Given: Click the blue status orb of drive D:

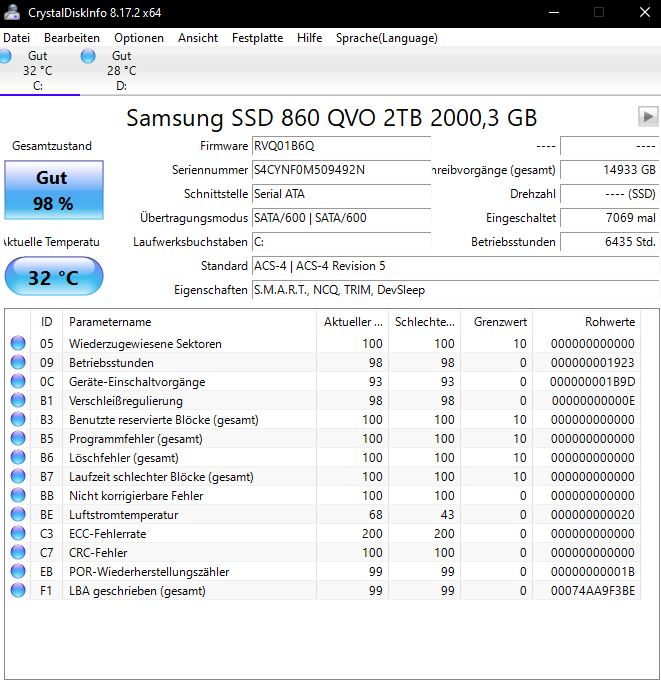Looking at the screenshot, I should click(x=88, y=56).
